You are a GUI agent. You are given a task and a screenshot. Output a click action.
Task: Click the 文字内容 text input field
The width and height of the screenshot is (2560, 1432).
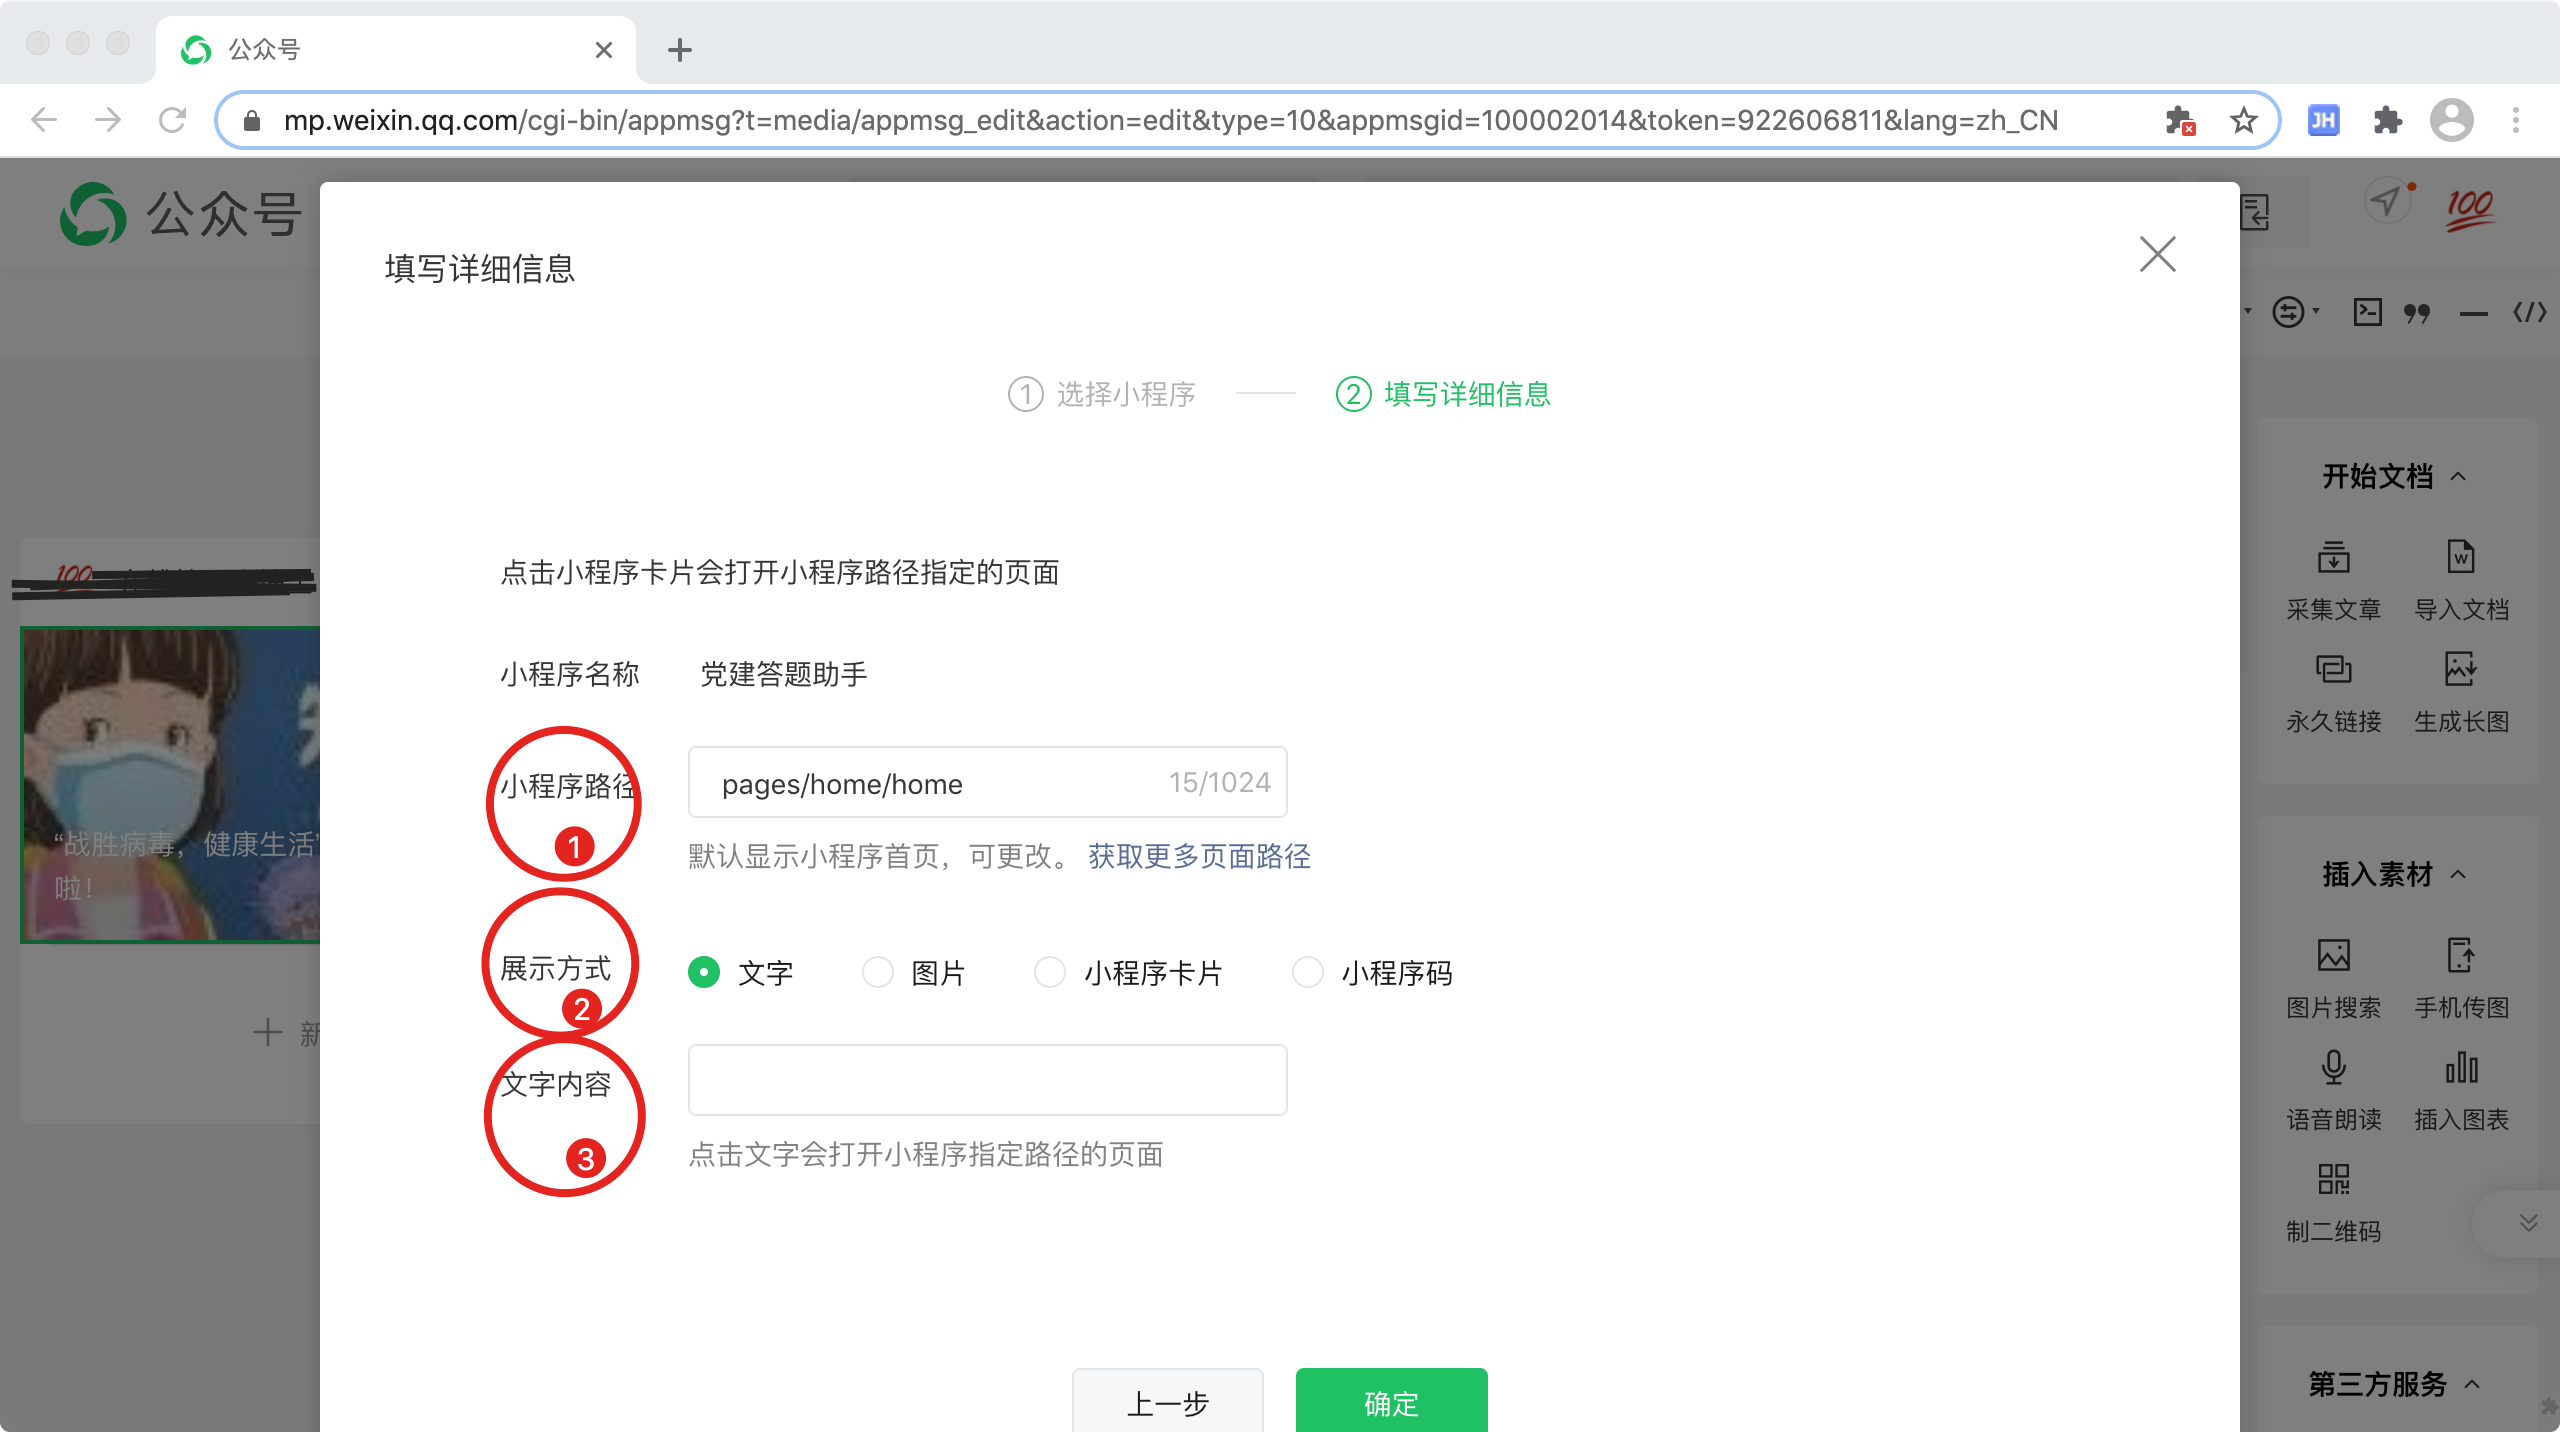coord(987,1080)
